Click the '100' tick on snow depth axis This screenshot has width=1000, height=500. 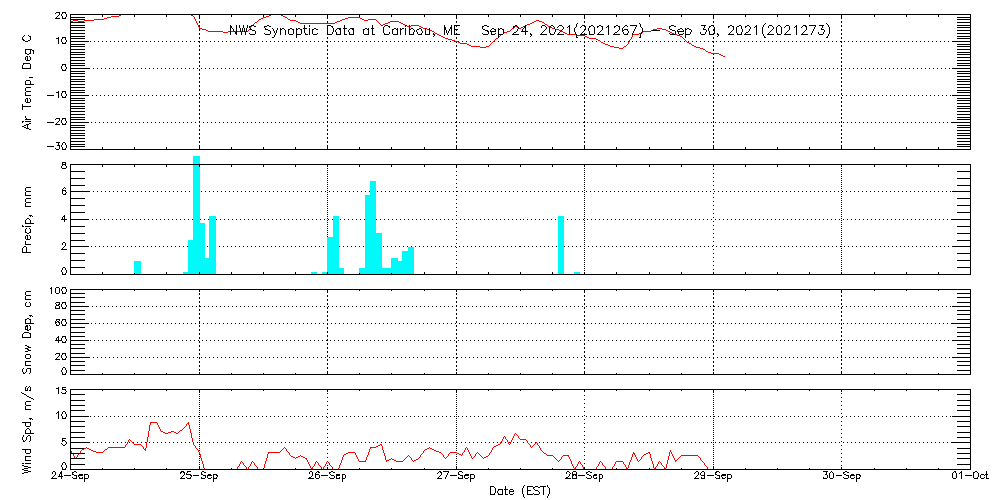56,291
